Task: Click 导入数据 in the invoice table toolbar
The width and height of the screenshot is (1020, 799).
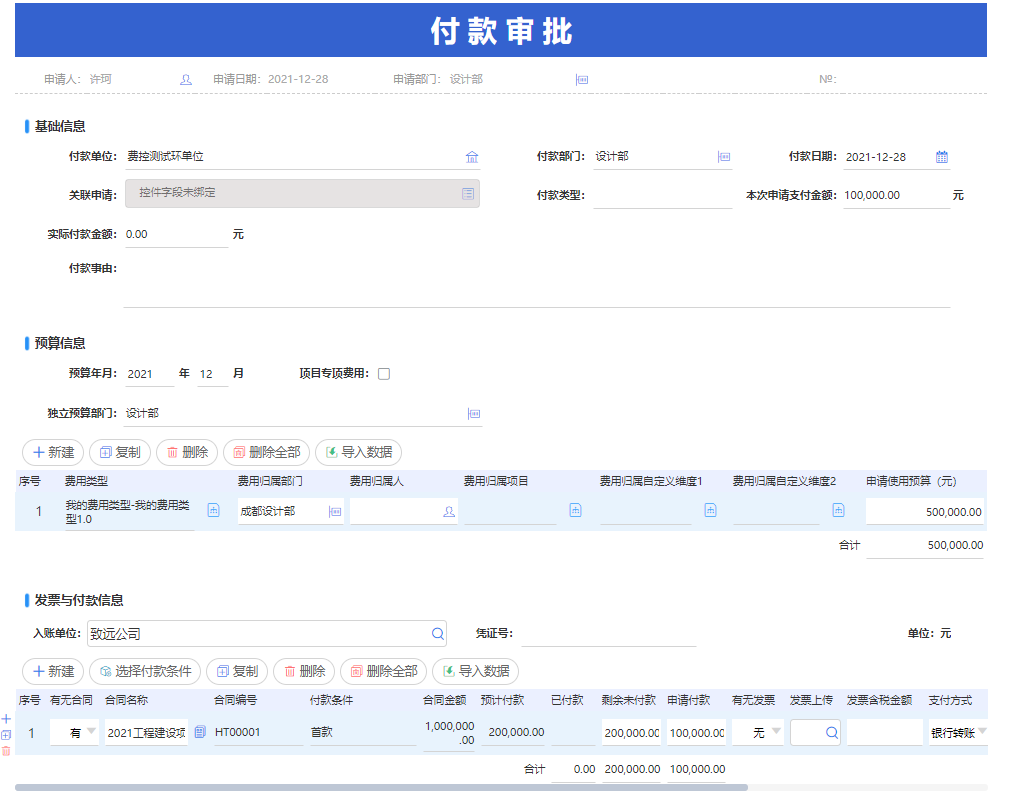Action: (476, 671)
